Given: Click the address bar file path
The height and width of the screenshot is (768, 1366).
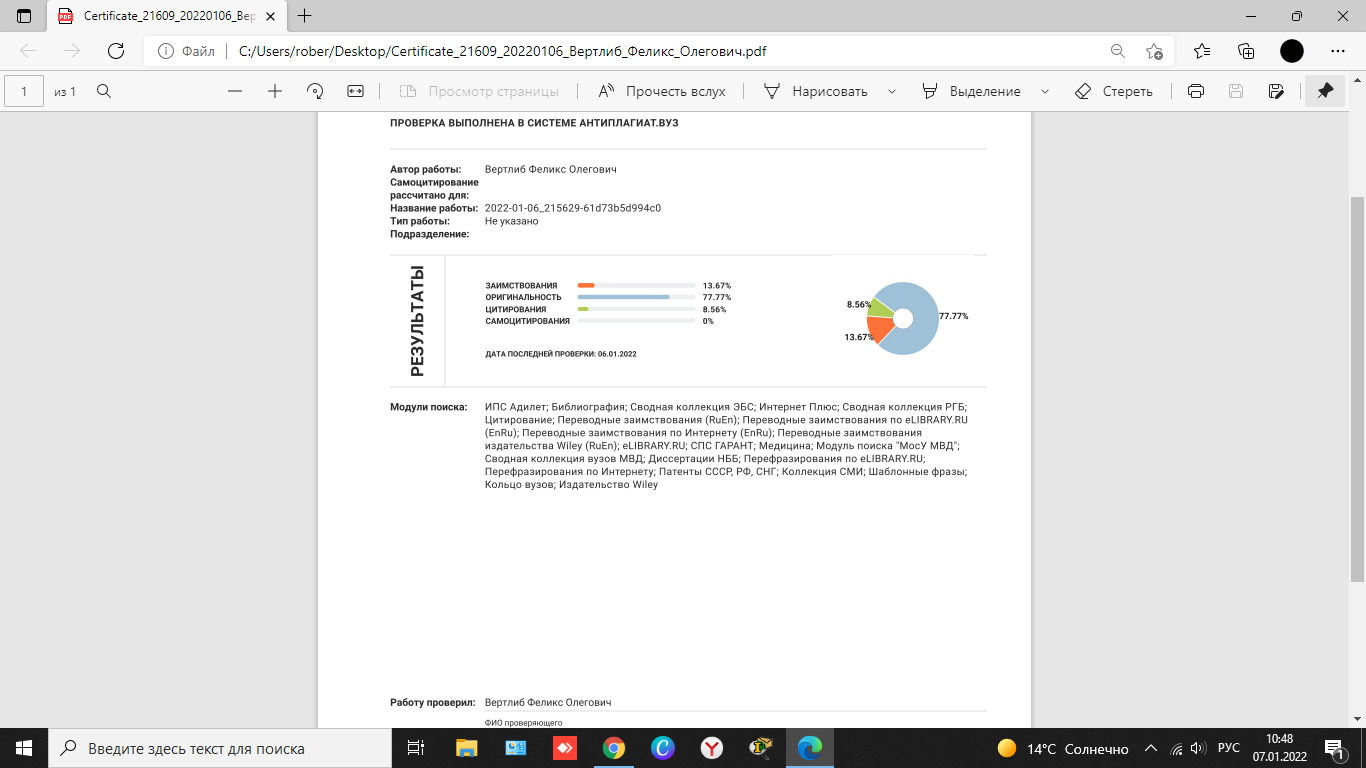Looking at the screenshot, I should point(503,51).
